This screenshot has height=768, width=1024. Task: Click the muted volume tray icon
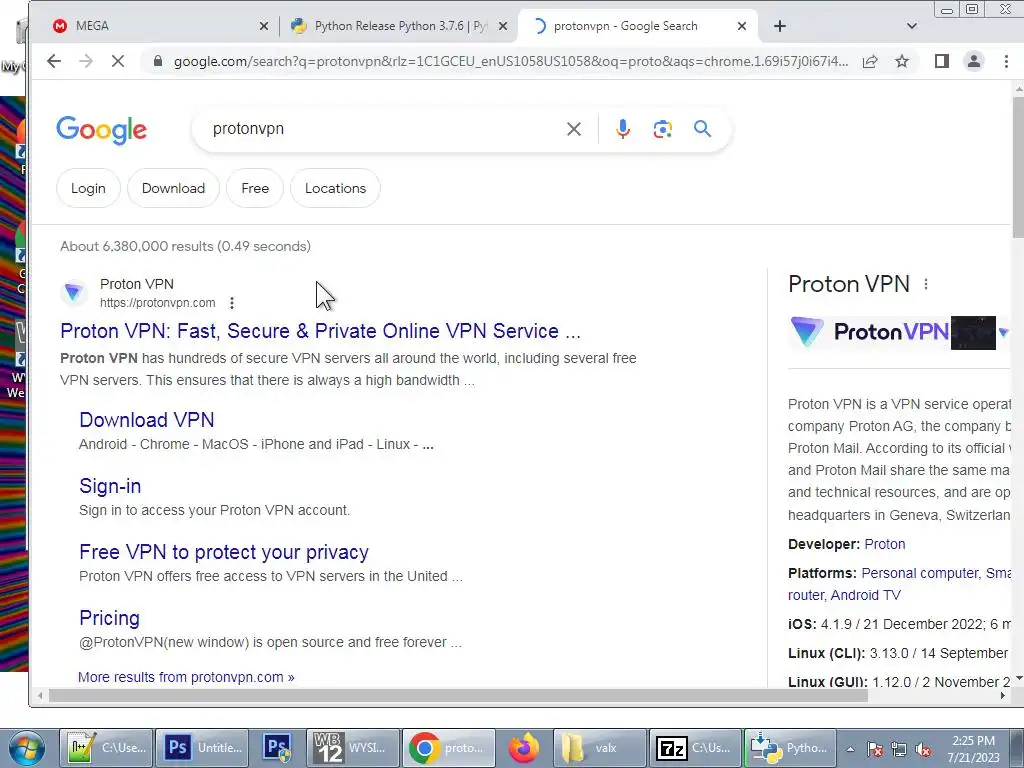(x=923, y=750)
